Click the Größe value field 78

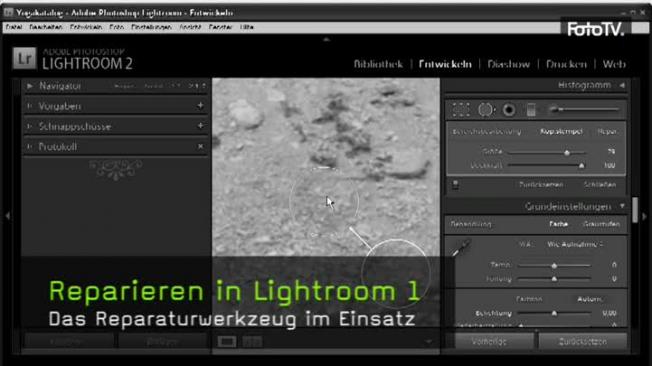click(611, 152)
